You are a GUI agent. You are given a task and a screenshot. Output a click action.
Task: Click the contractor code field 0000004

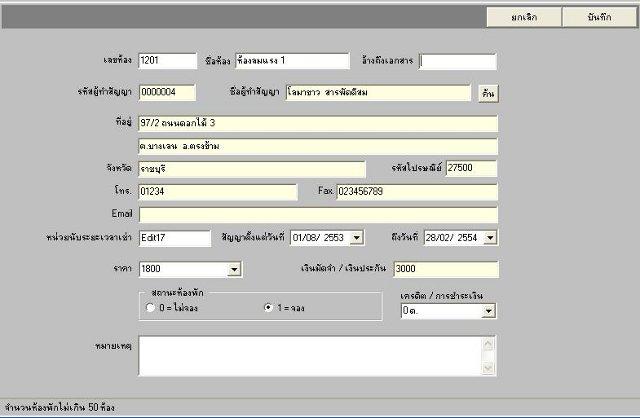click(167, 92)
